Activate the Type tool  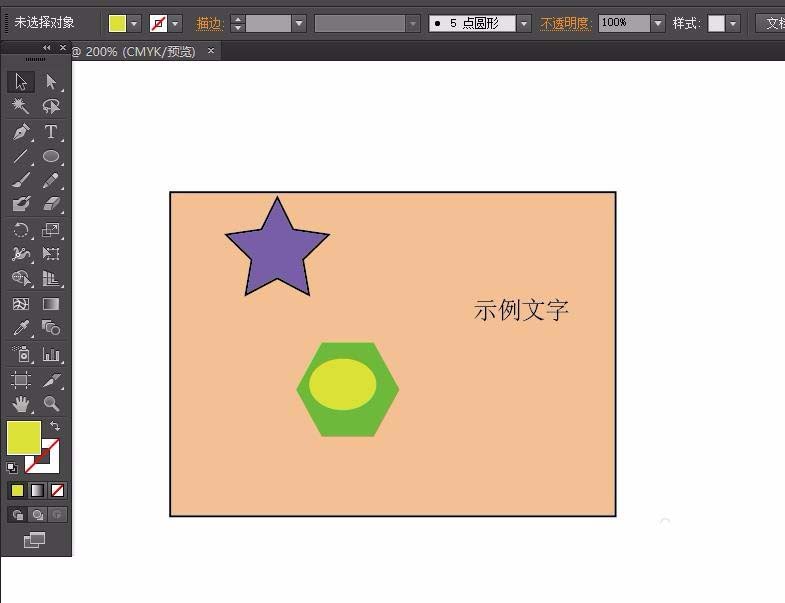coord(51,132)
